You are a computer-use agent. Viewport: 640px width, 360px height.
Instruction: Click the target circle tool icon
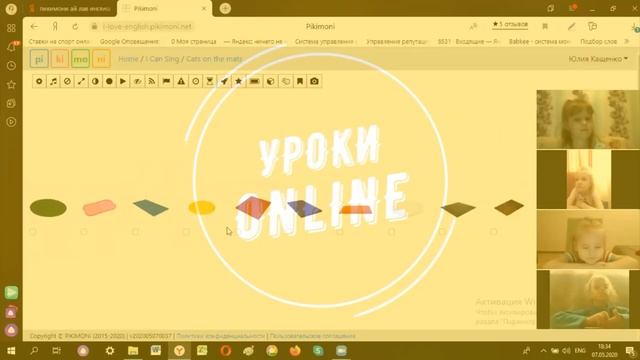[x=39, y=81]
